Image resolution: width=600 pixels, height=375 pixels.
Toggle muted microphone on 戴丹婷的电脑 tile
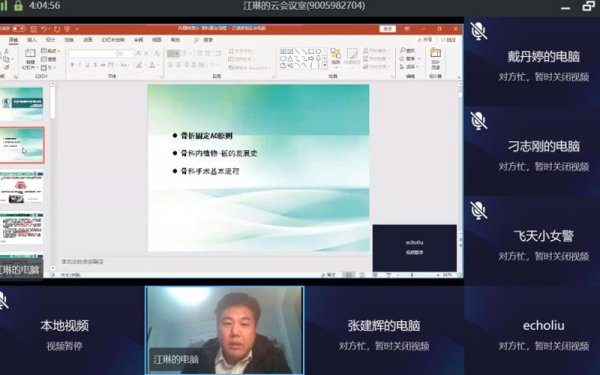tap(478, 31)
